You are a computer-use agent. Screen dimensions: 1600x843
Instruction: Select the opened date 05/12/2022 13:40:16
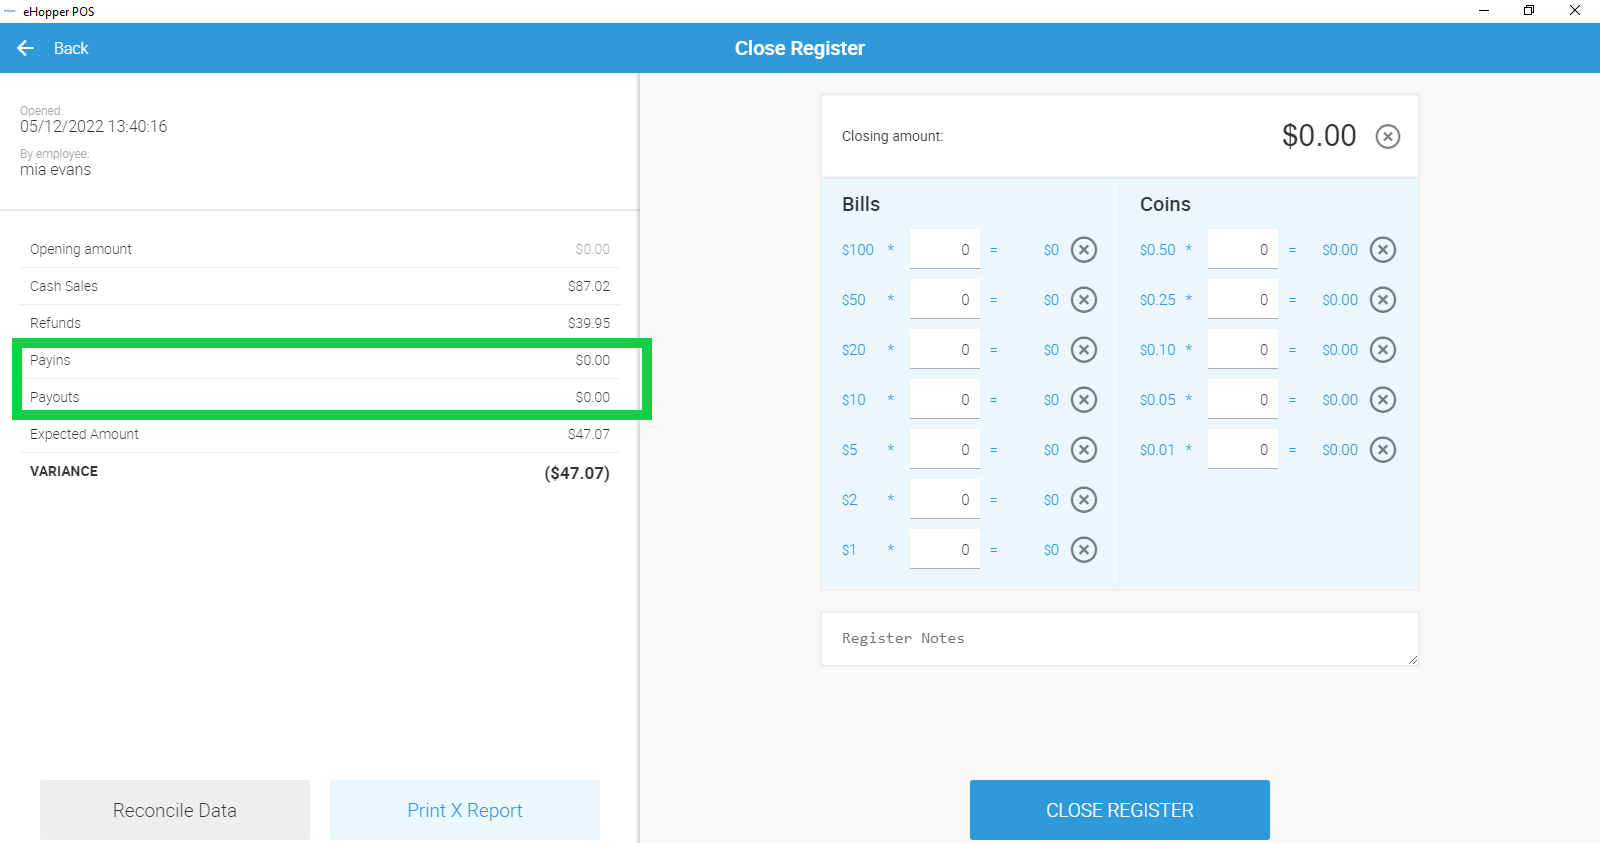[x=94, y=126]
